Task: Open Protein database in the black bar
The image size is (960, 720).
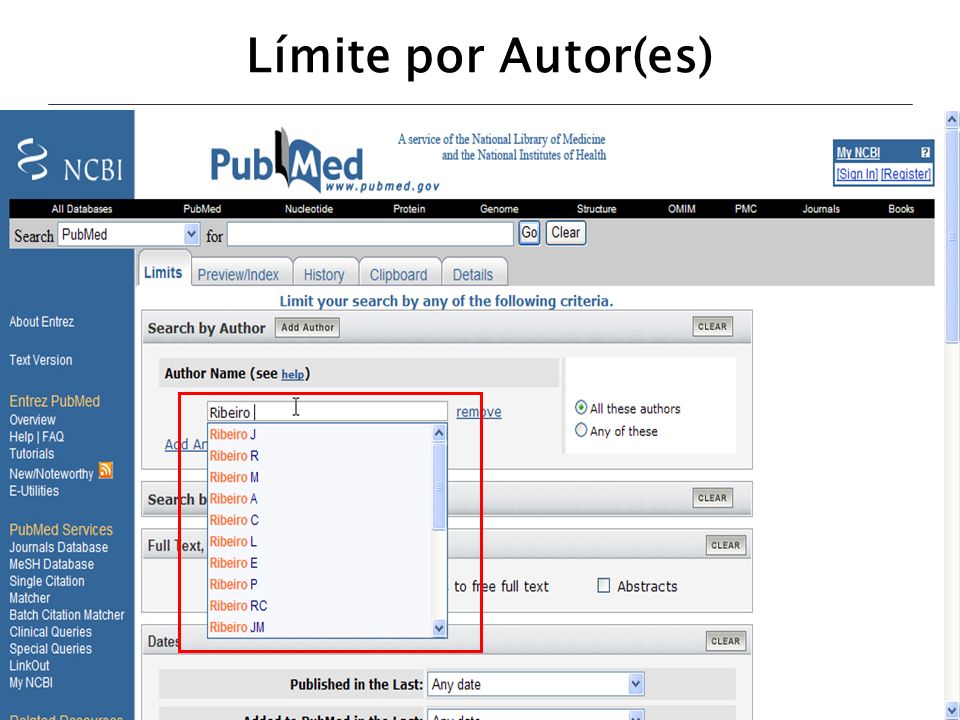Action: point(409,209)
